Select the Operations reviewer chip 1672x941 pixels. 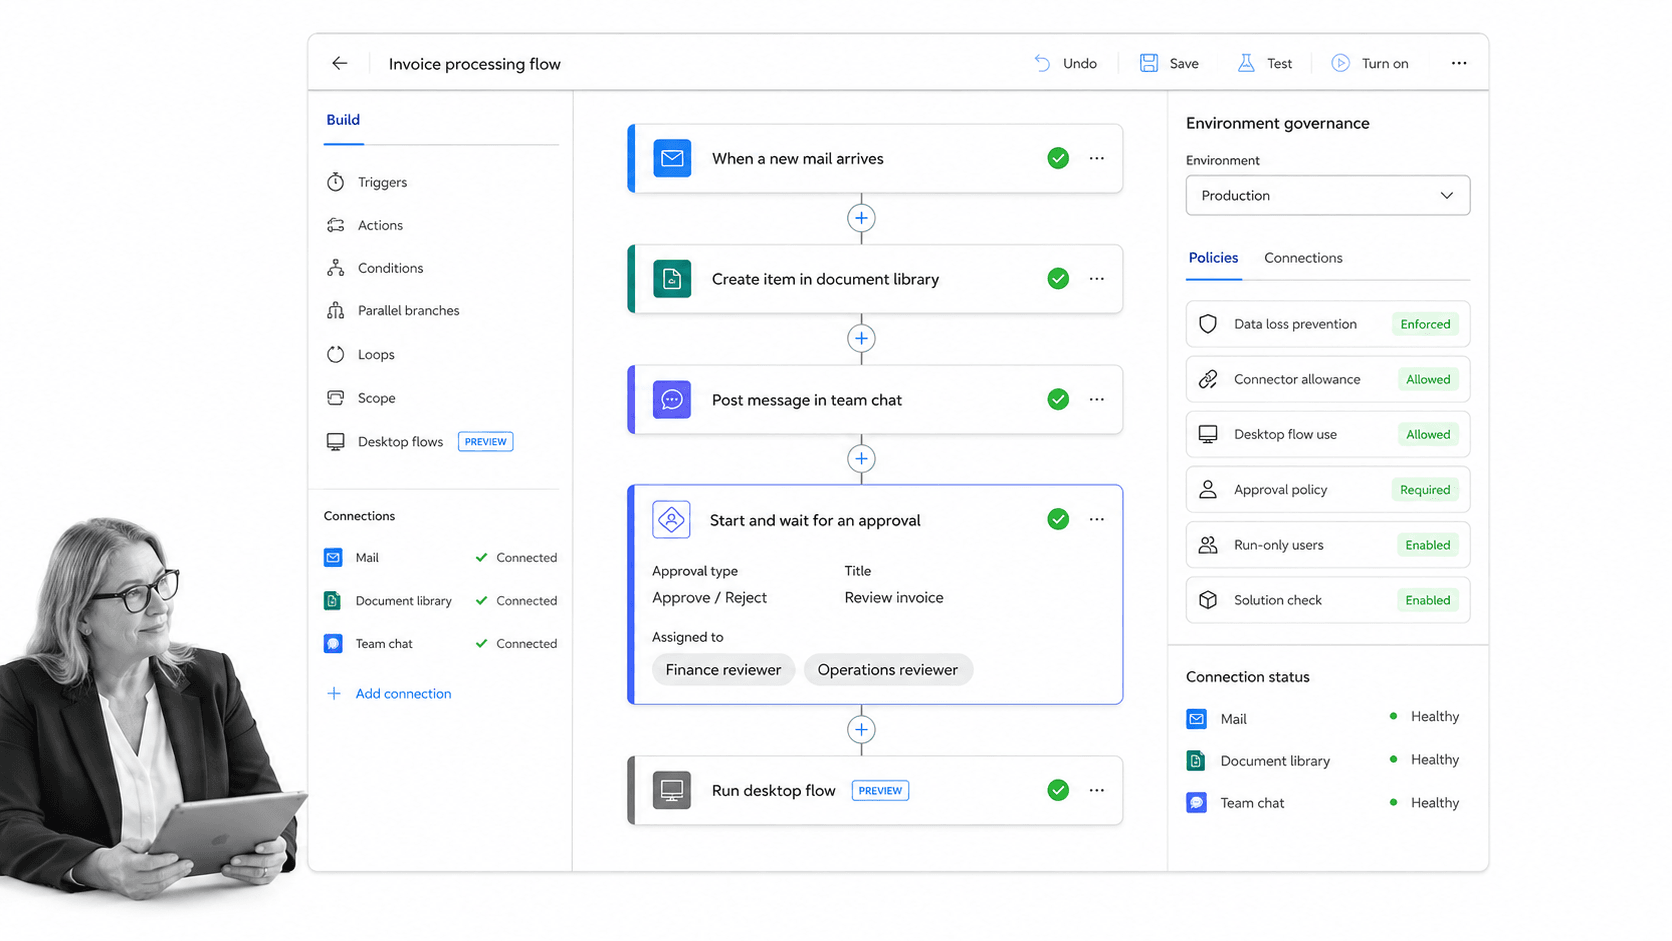[887, 670]
